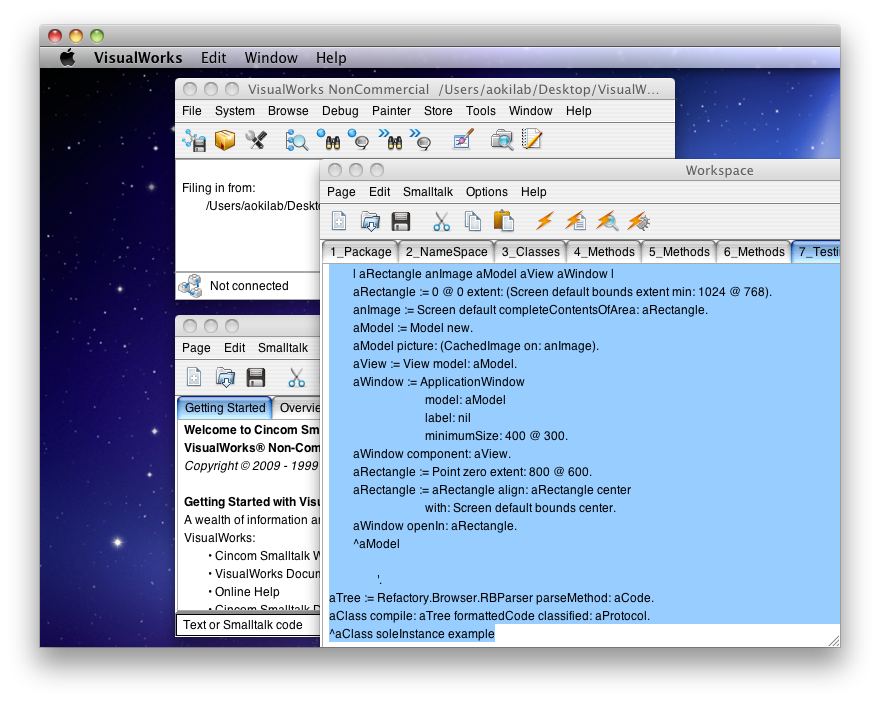Open the launcher Browse menu
The height and width of the screenshot is (702, 880).
tap(288, 111)
